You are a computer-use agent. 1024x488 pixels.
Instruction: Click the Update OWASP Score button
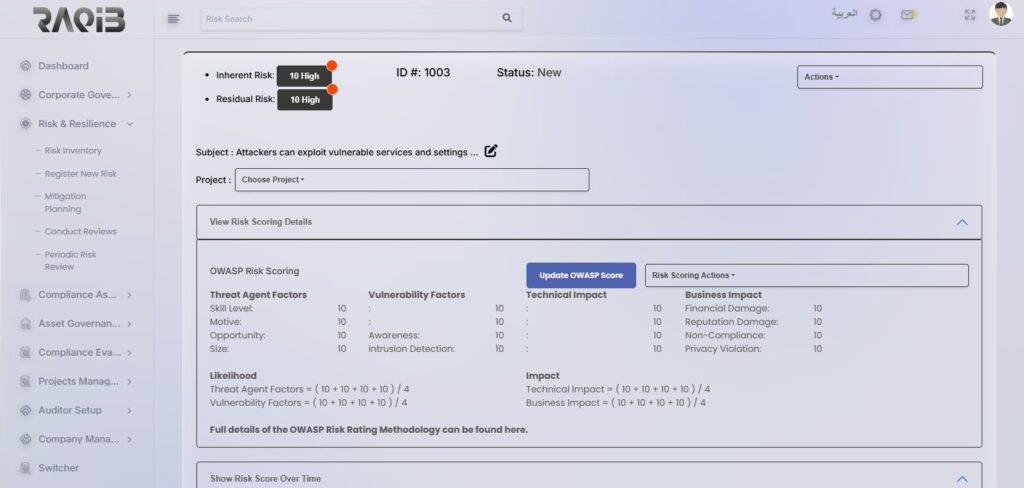tap(581, 275)
